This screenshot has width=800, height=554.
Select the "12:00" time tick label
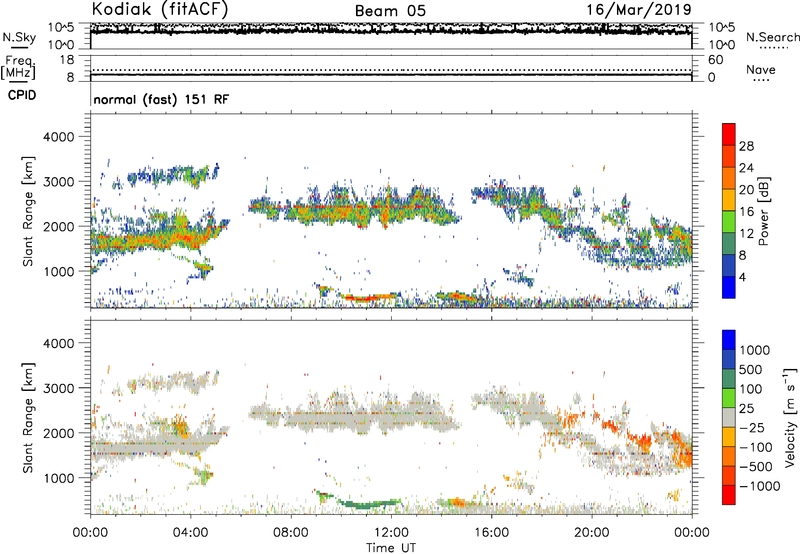coord(391,533)
